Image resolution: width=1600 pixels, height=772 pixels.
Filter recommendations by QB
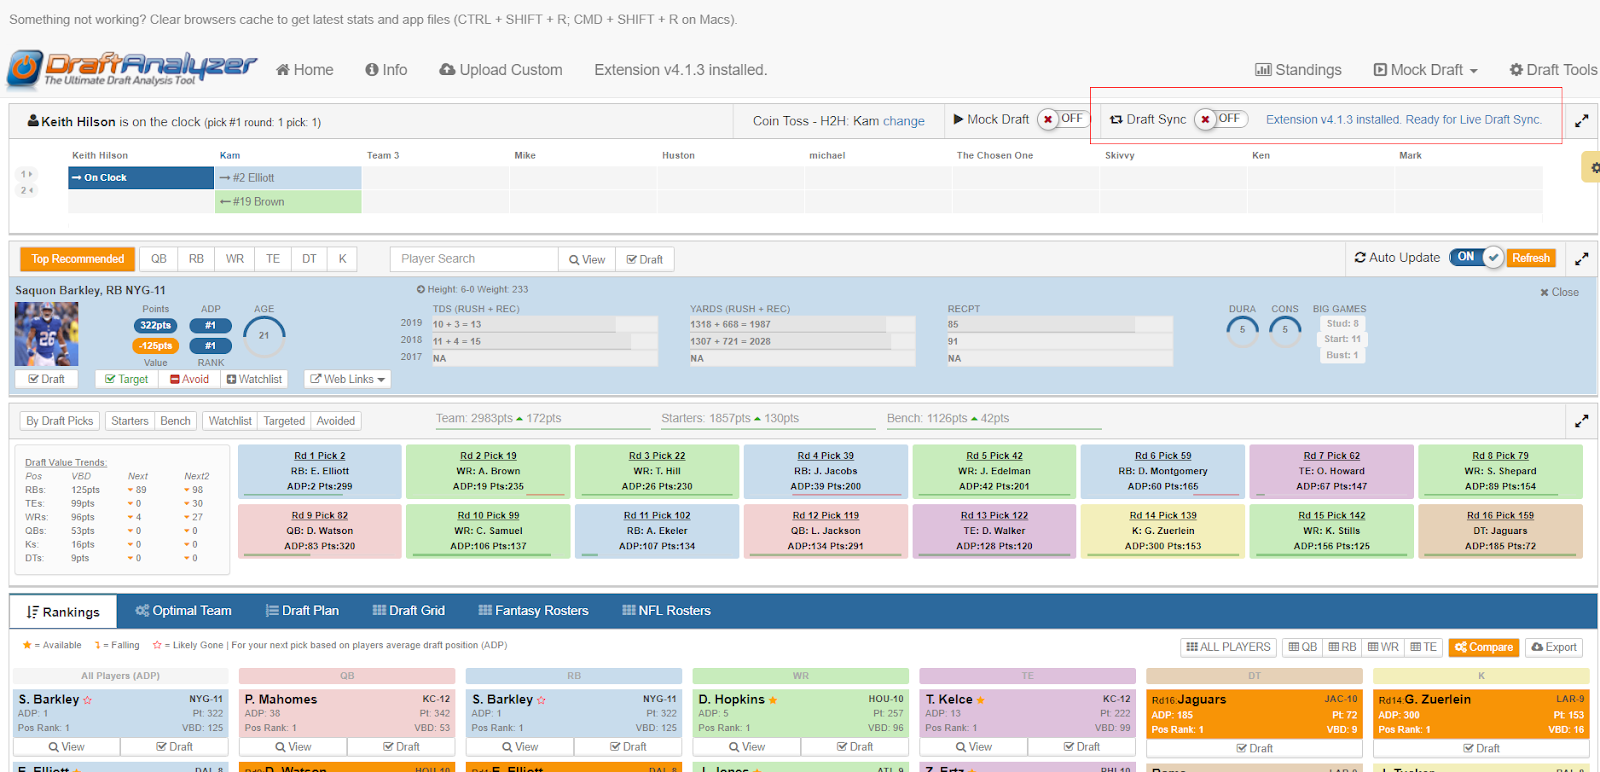[x=159, y=259]
